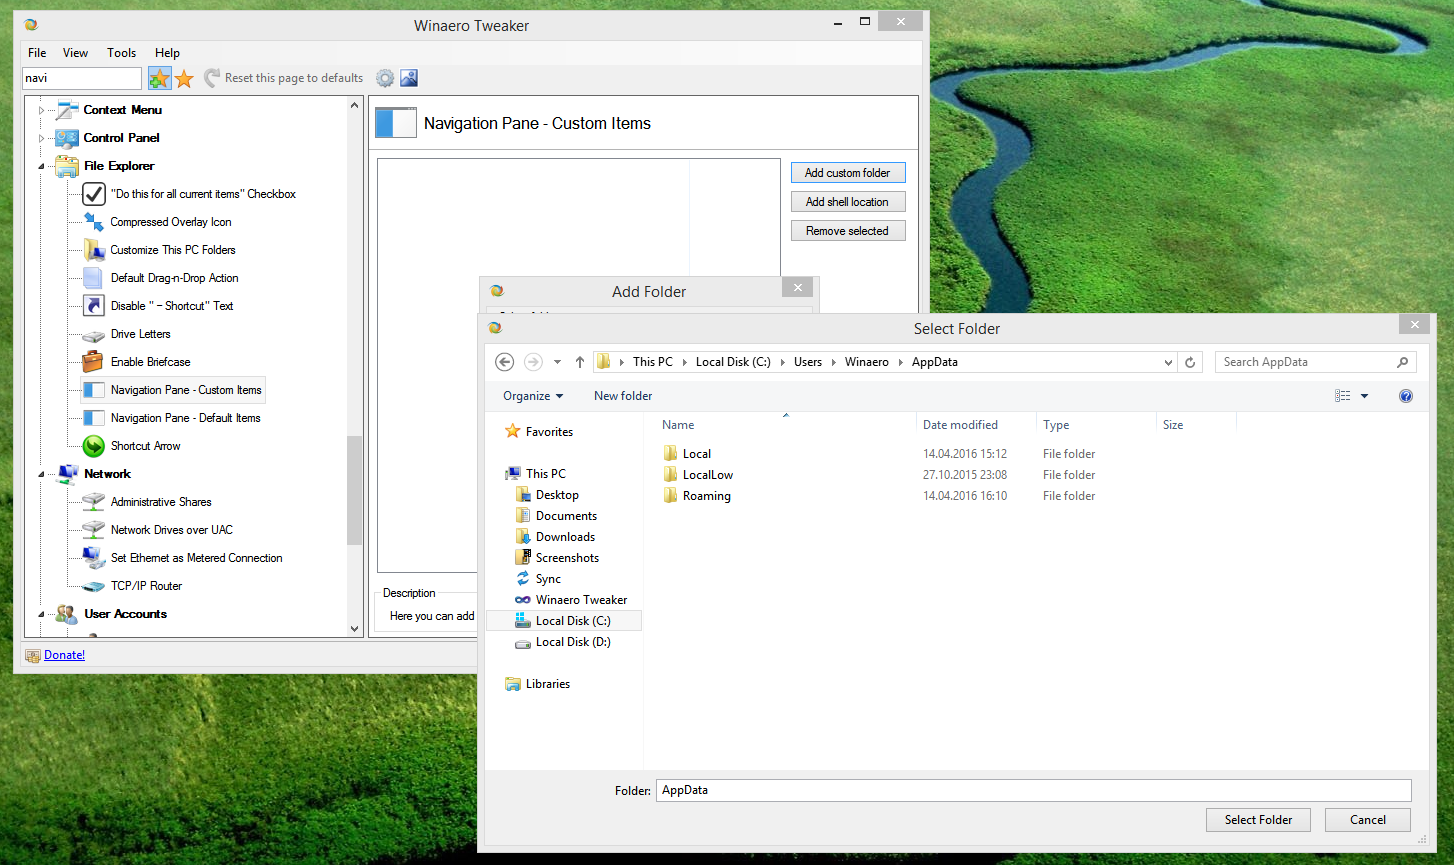Open the Organize dropdown
Viewport: 1454px width, 865px height.
(x=531, y=396)
